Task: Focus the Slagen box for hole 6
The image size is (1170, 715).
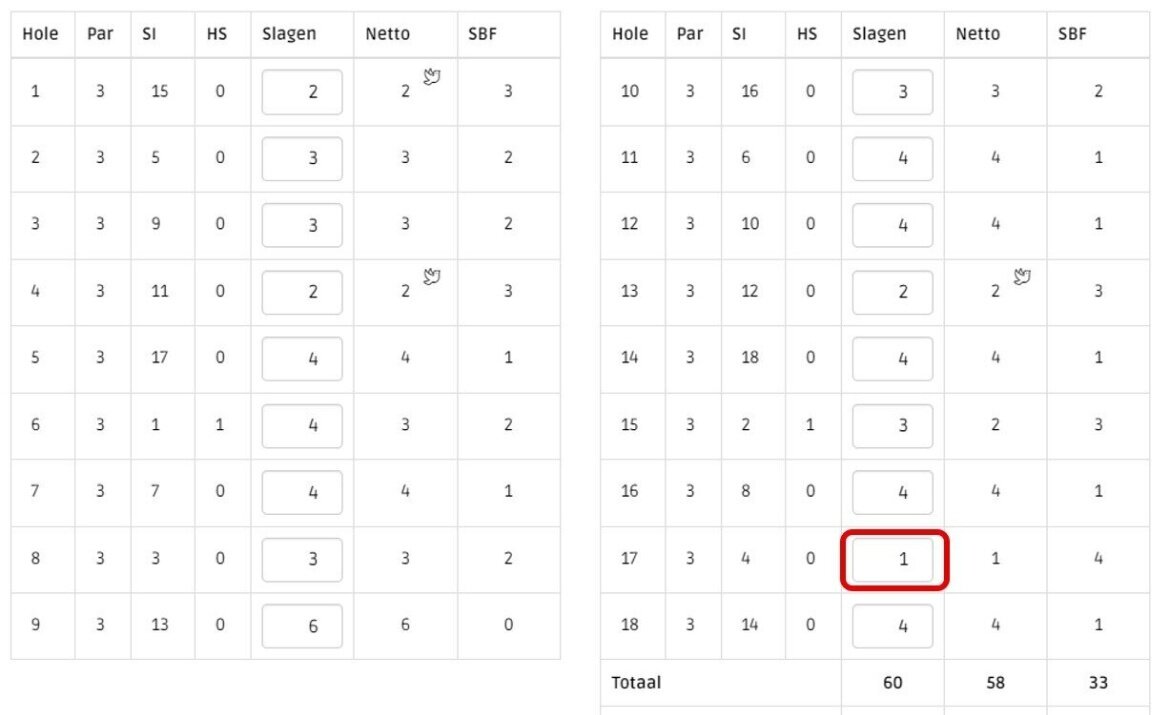Action: (x=302, y=425)
